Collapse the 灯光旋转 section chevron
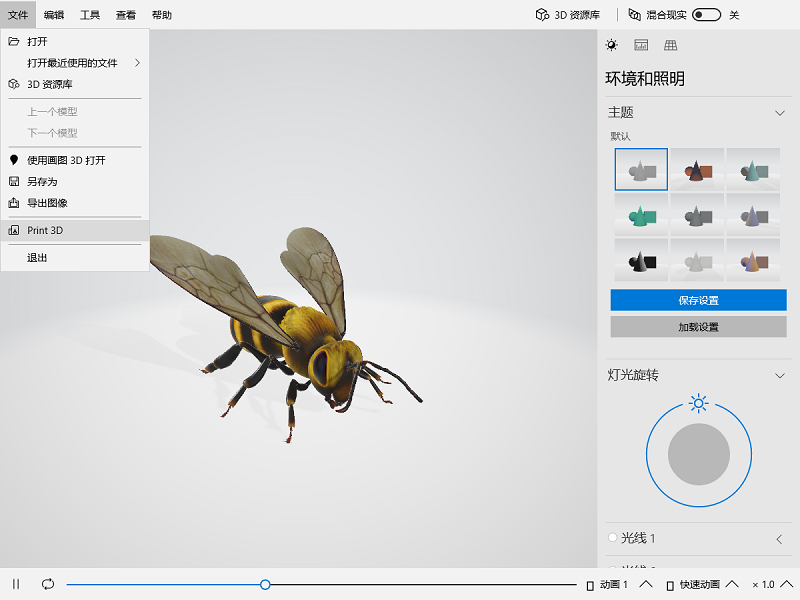 (780, 376)
